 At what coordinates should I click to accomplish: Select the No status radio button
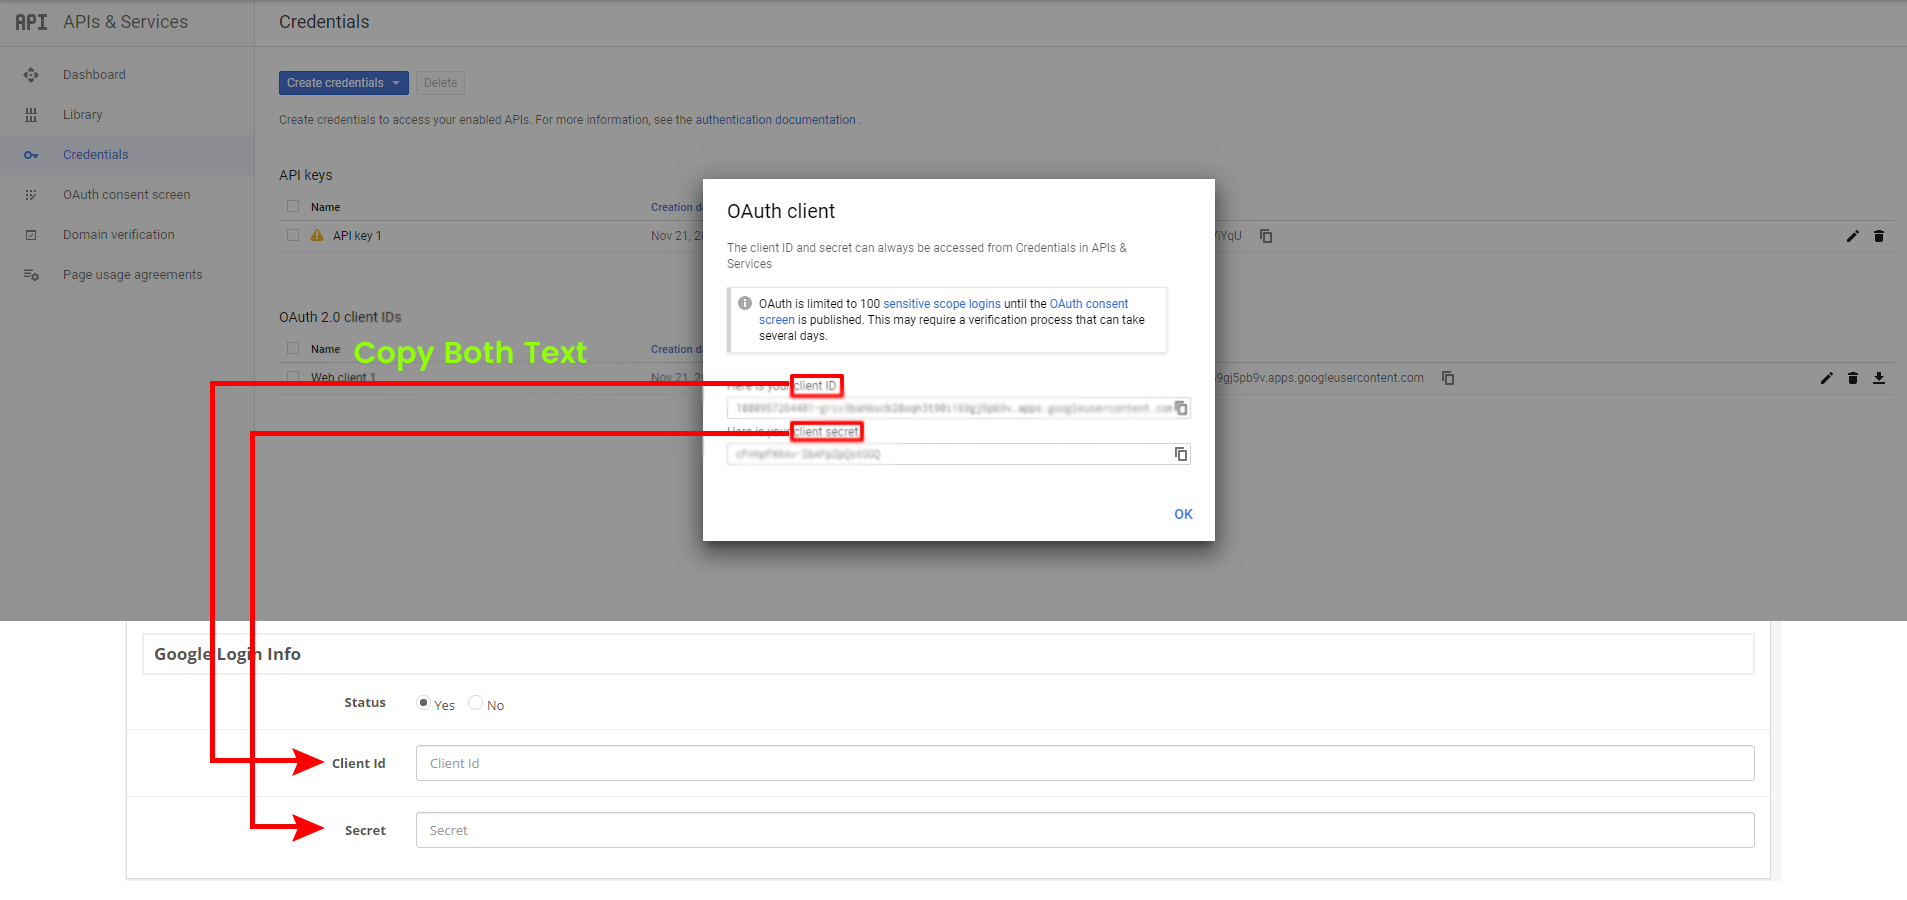click(475, 703)
